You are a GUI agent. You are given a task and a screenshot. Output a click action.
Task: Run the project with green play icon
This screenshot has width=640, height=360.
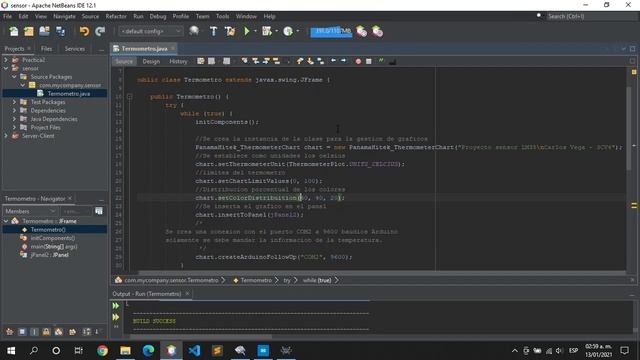[247, 31]
